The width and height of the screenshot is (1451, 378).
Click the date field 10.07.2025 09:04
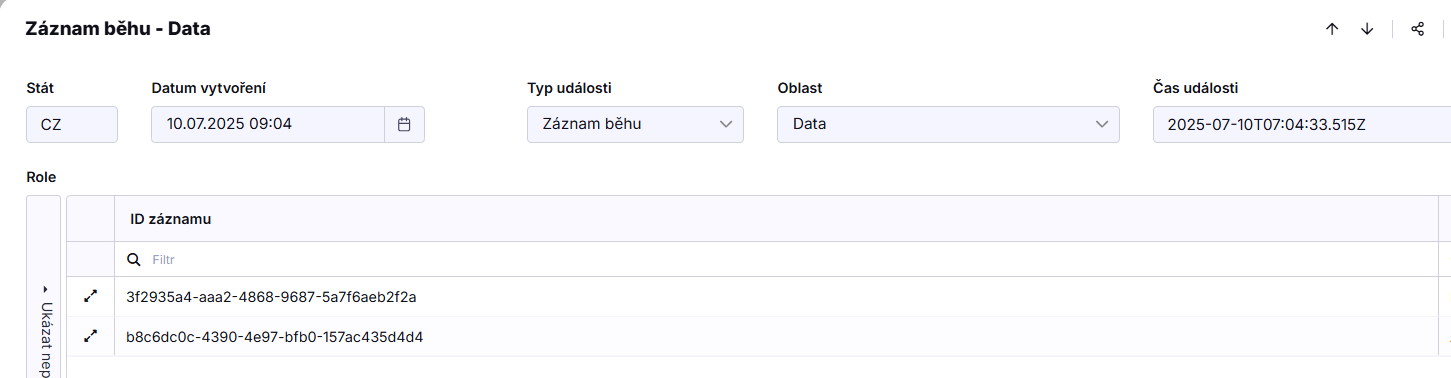point(268,125)
